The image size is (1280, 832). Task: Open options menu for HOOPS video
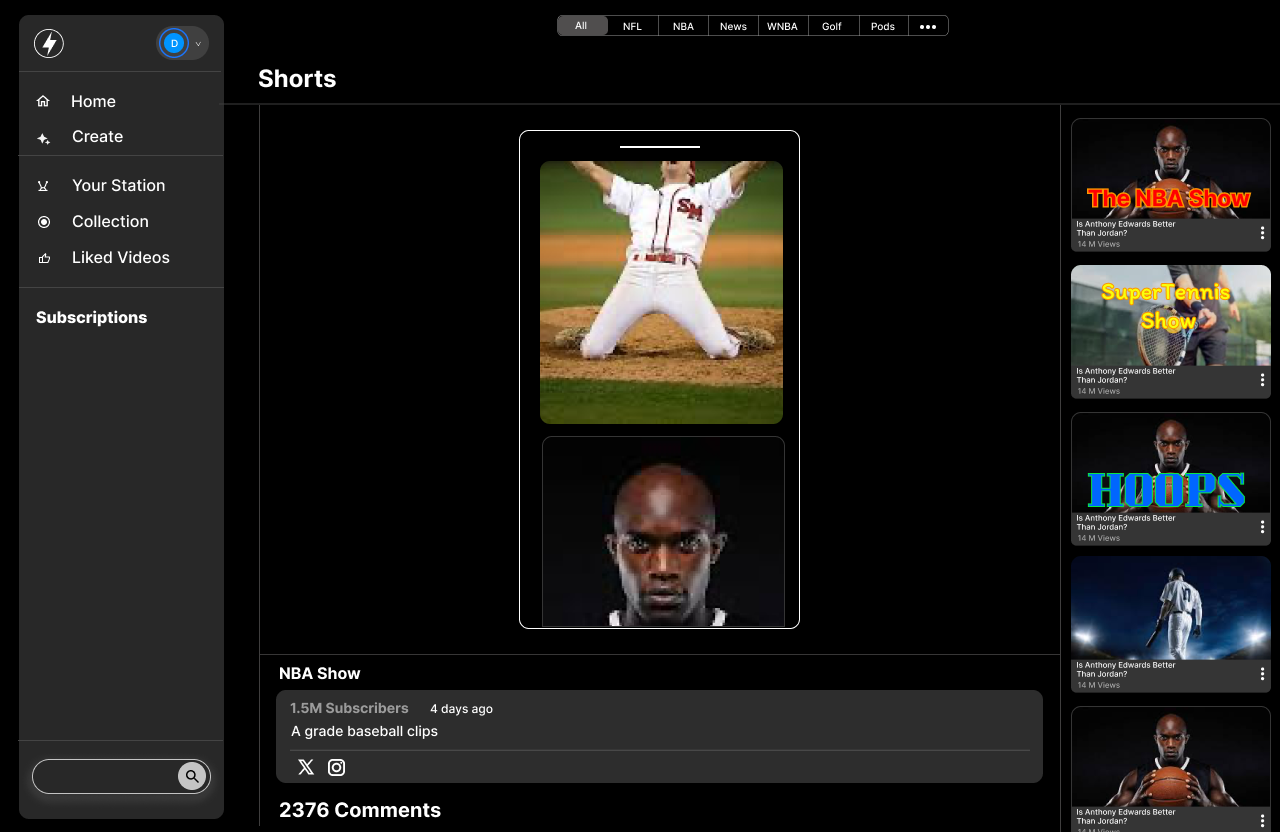tap(1262, 527)
